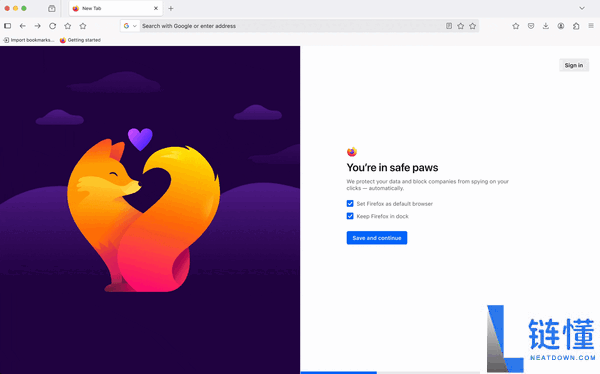This screenshot has height=374, width=600.
Task: Click the star icon left of Pocket
Action: click(516, 26)
